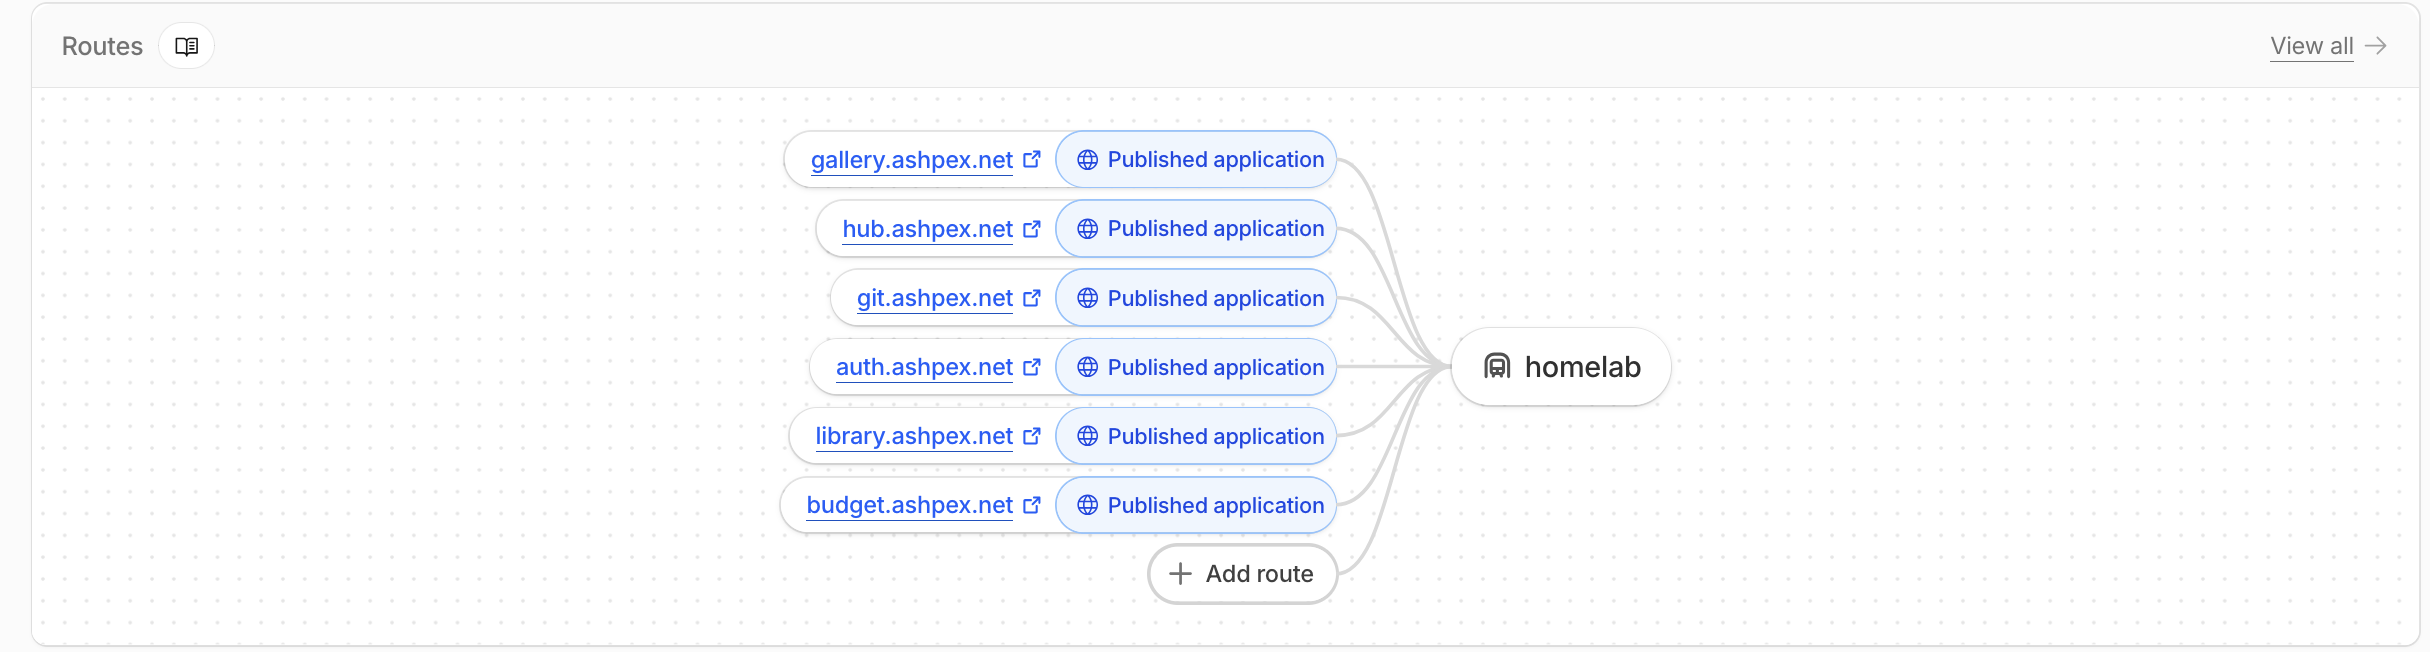This screenshot has height=652, width=2430.
Task: Open the library.ashpex.net link
Action: 914,436
